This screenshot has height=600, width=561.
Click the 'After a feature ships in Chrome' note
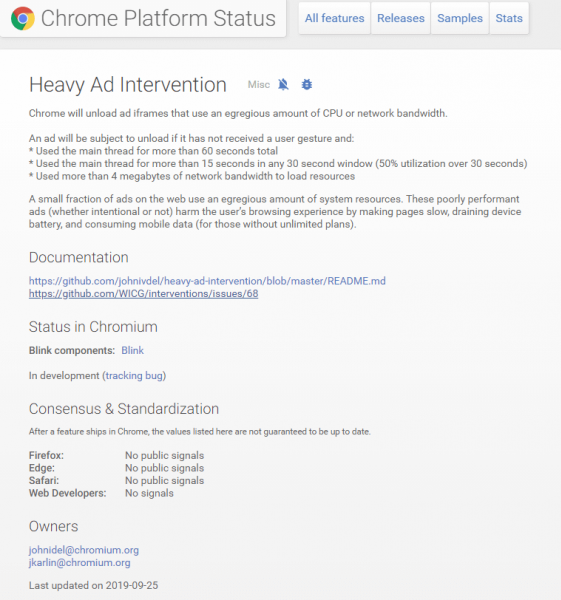point(199,432)
